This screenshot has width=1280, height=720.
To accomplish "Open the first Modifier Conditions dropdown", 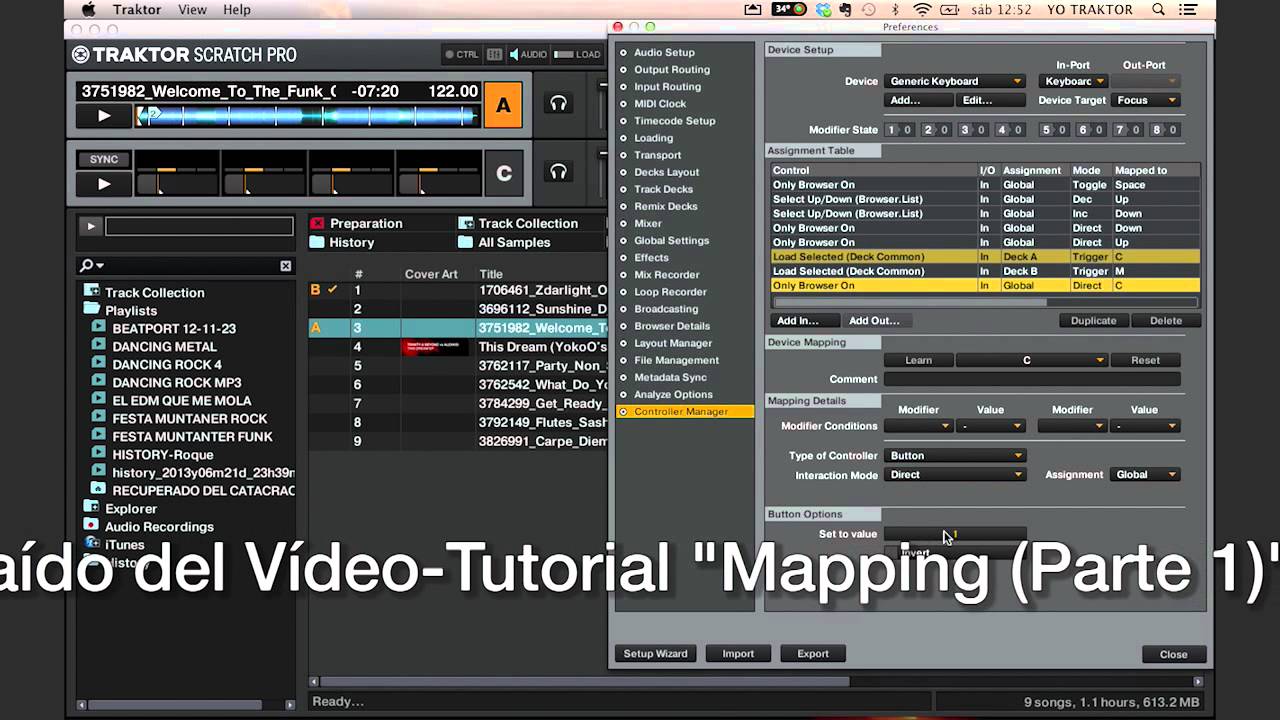I will point(918,426).
